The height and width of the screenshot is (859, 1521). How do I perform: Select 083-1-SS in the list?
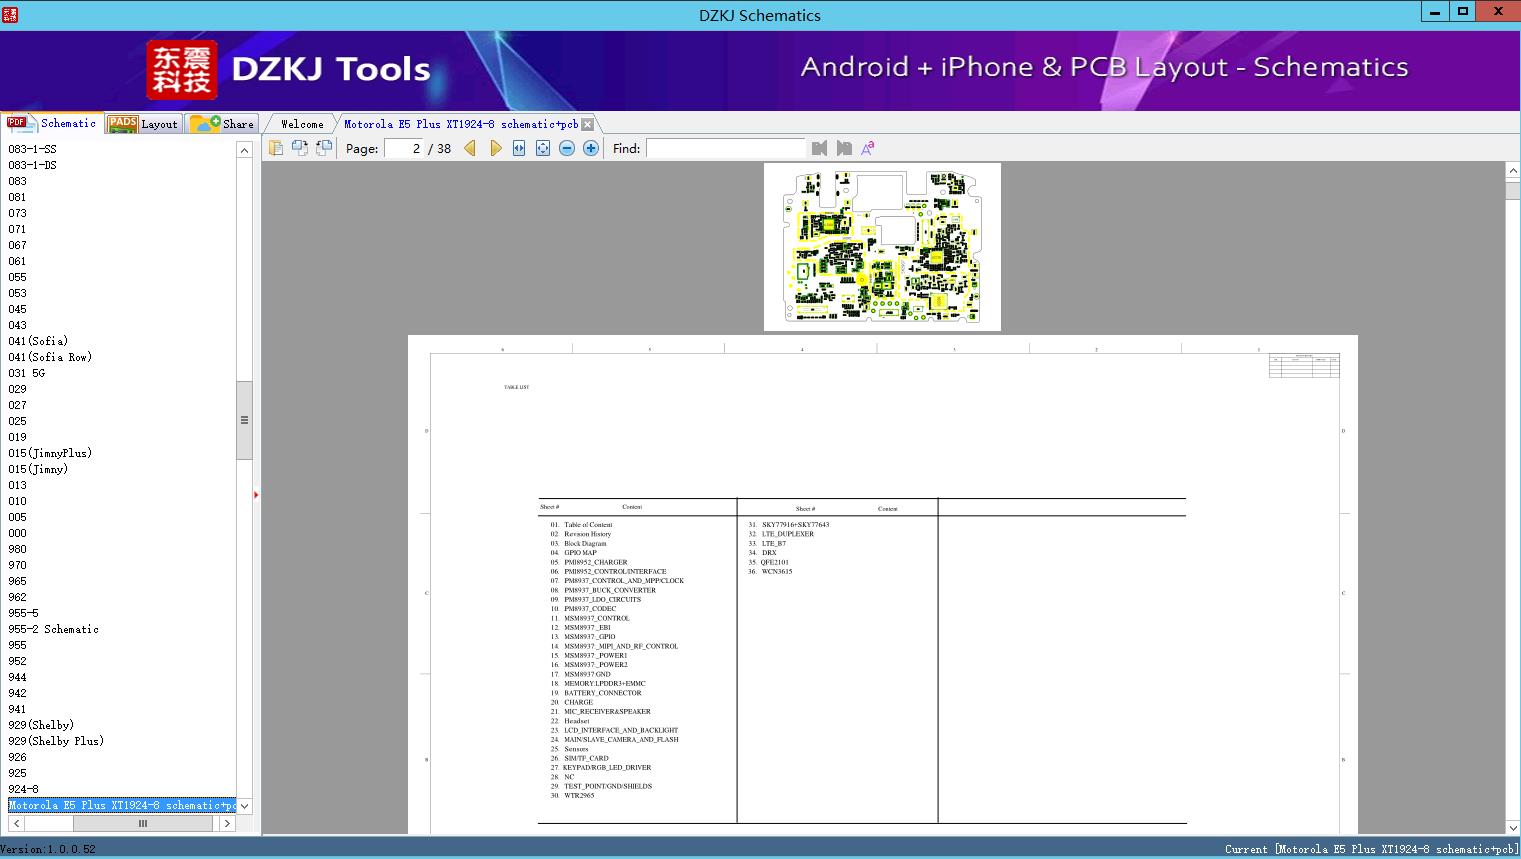coord(32,149)
